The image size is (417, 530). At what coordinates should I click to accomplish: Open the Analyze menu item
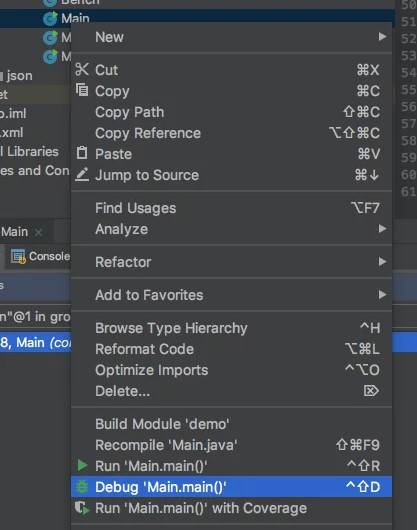click(x=231, y=229)
